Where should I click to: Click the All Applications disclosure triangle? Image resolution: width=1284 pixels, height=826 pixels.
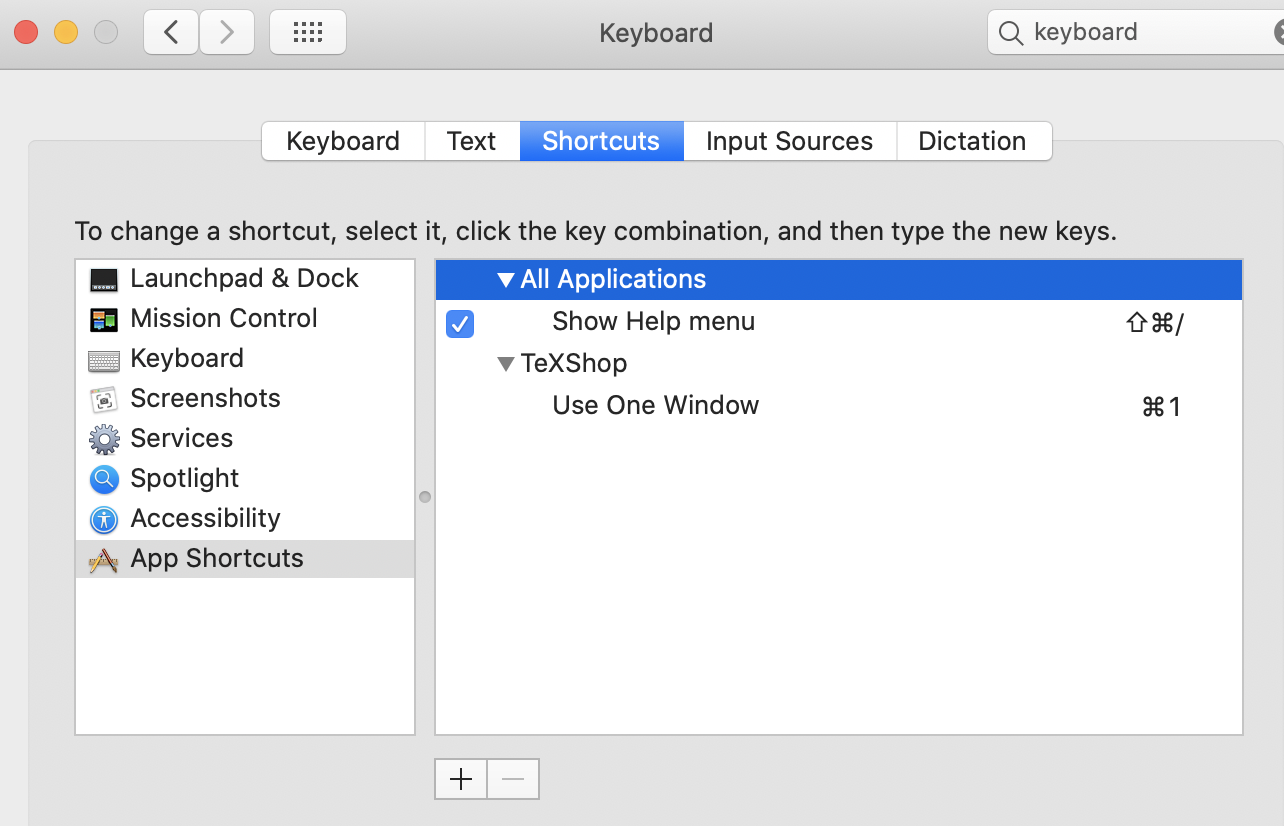click(x=505, y=280)
